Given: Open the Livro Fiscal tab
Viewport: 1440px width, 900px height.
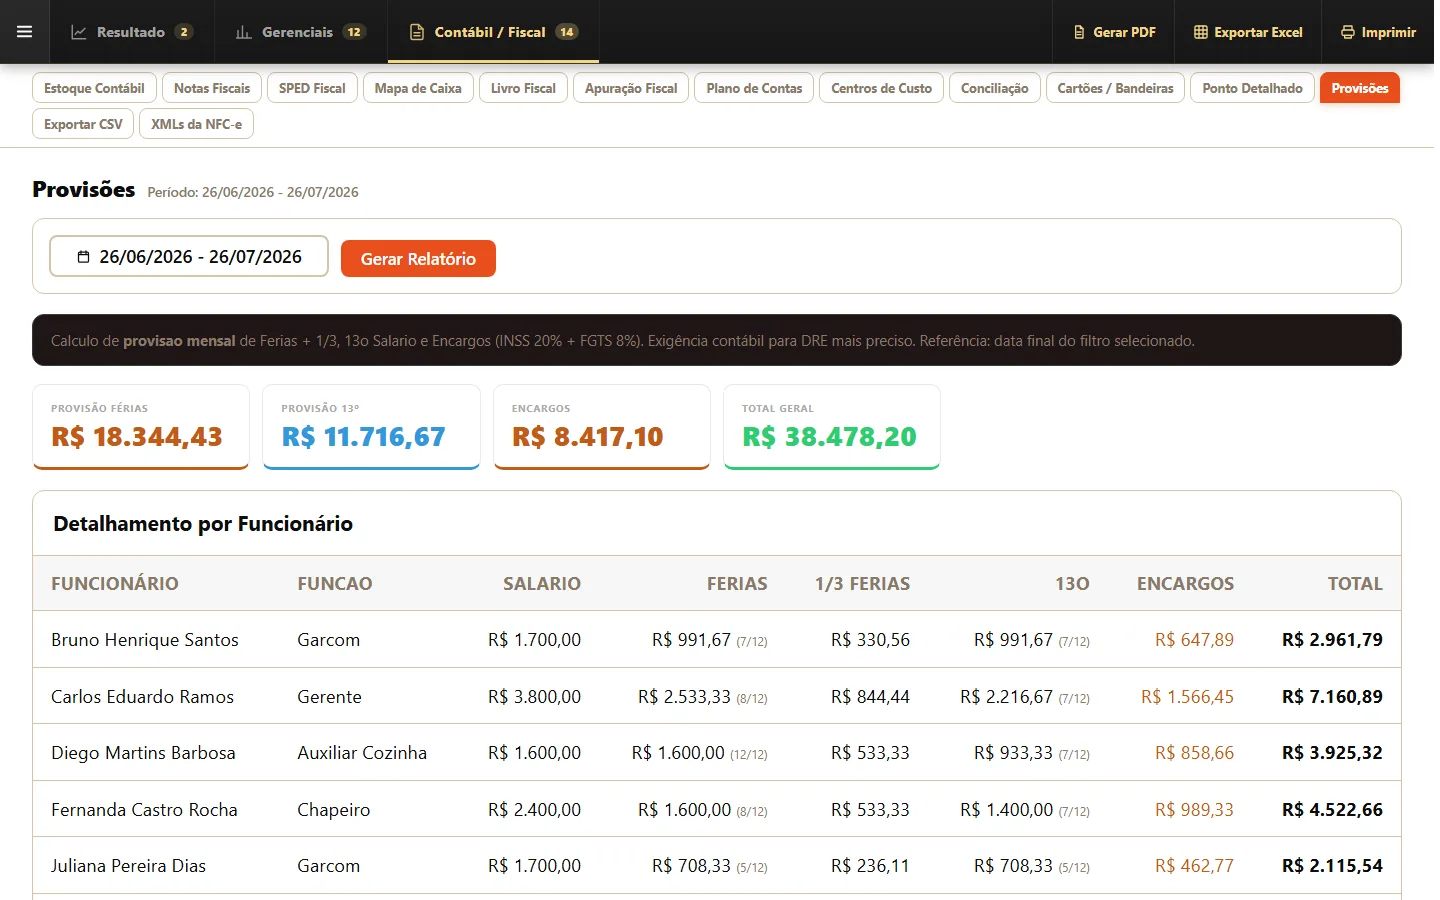Looking at the screenshot, I should point(523,88).
